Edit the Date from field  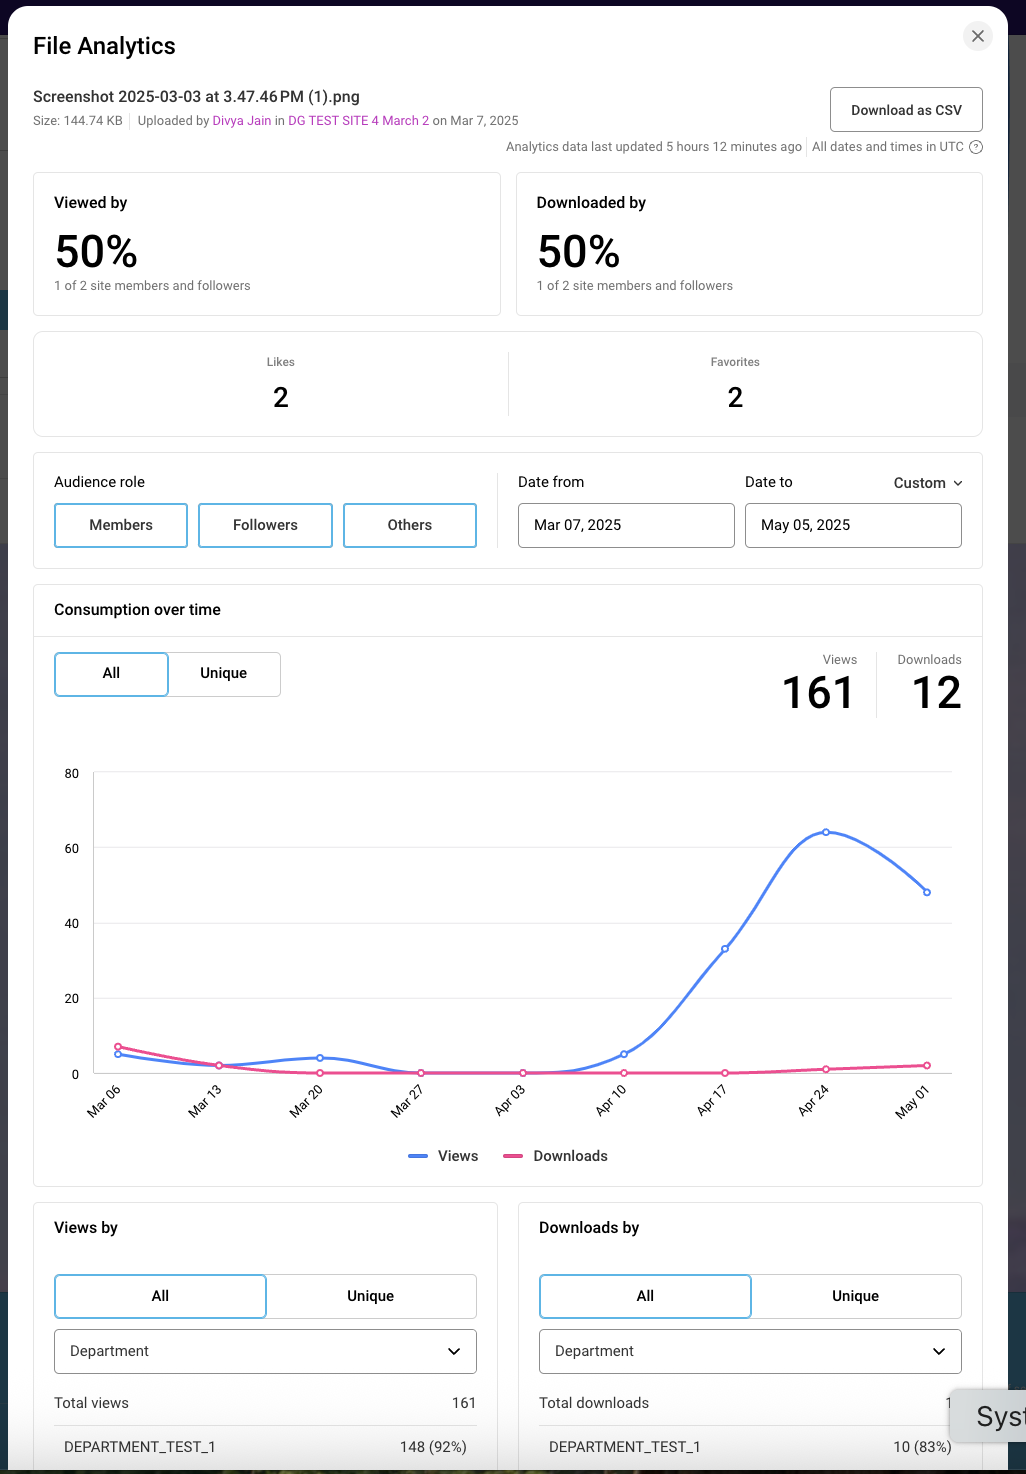point(626,525)
